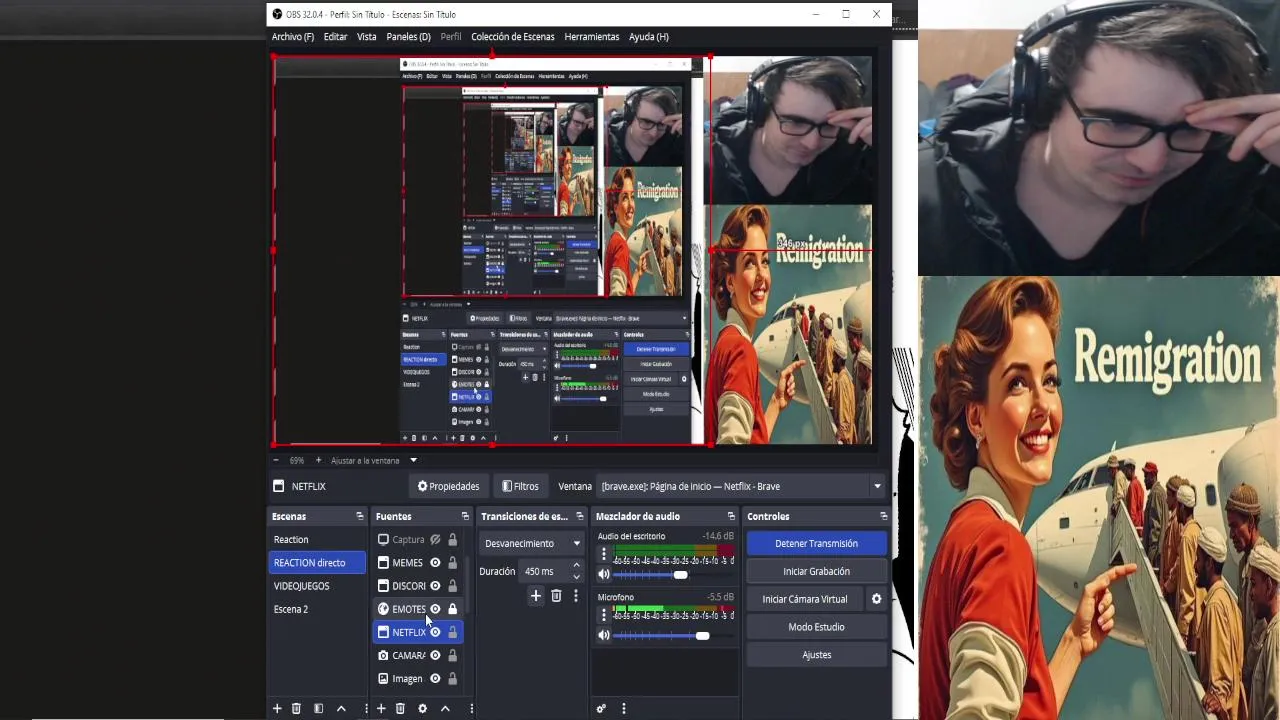Hide the NETFLIX source
This screenshot has width=1280, height=720.
(x=435, y=632)
